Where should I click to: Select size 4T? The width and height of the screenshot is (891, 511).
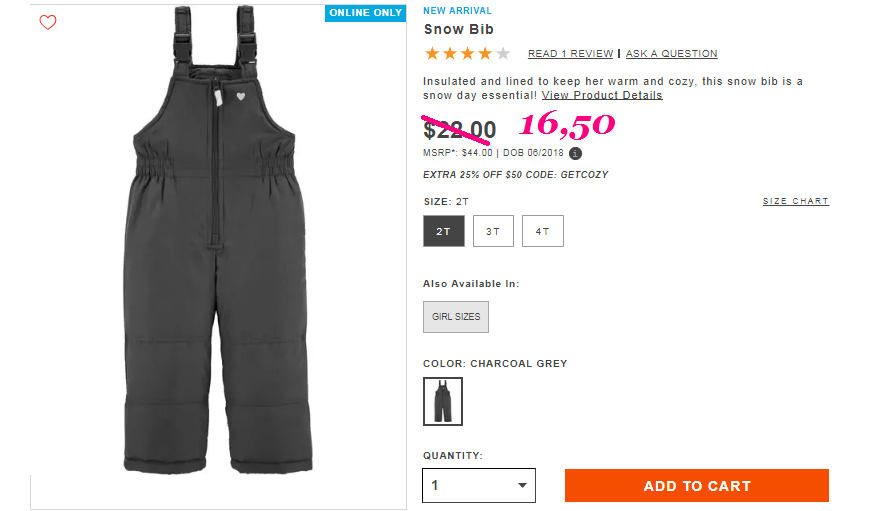tap(543, 231)
